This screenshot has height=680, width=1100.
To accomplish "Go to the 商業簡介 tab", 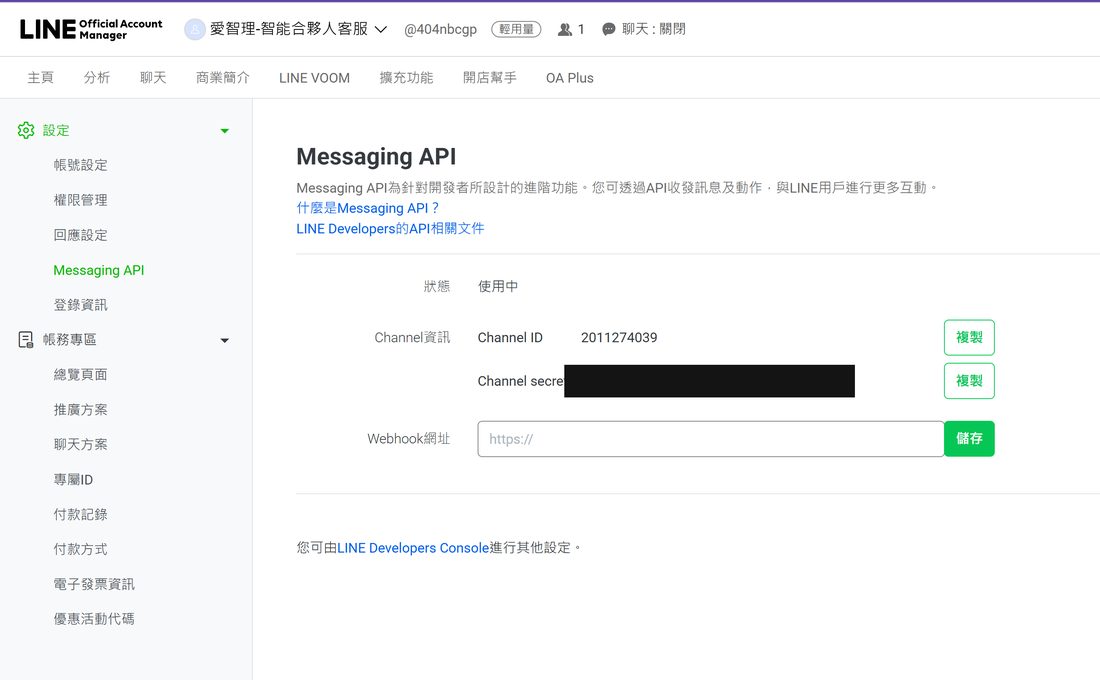I will (222, 78).
